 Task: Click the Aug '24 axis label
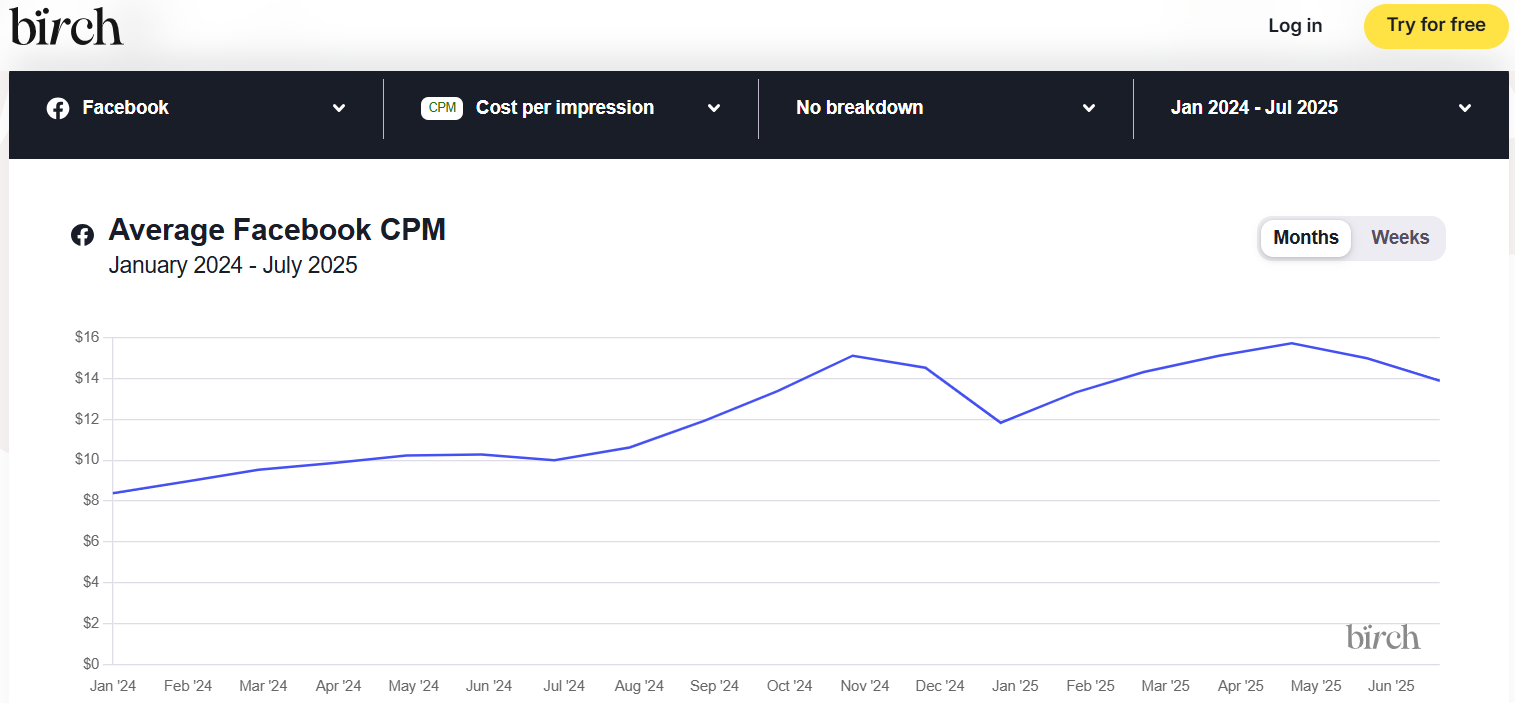pyautogui.click(x=639, y=686)
